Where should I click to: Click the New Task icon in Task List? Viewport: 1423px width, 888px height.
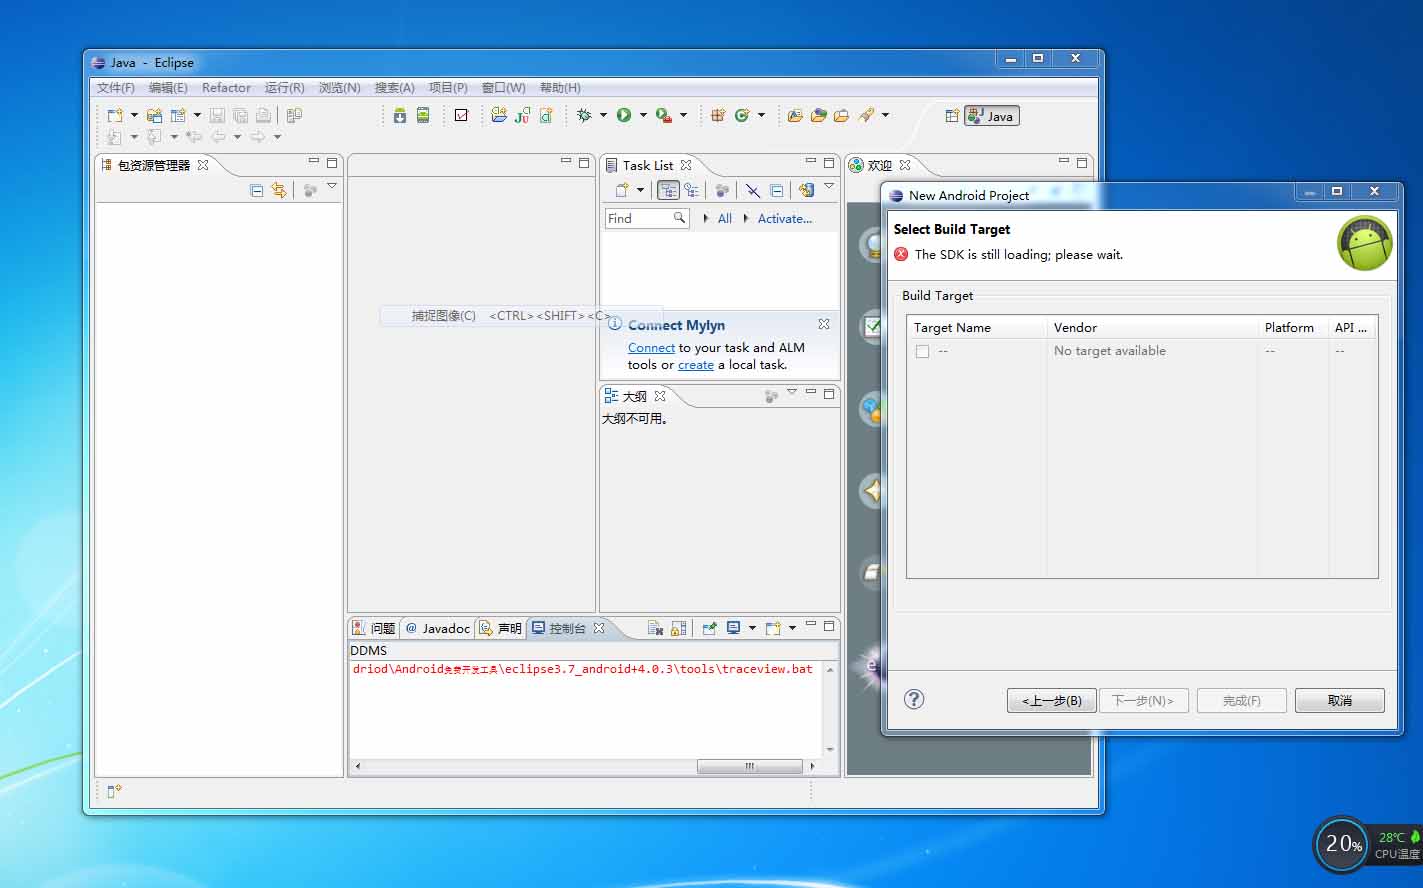coord(622,190)
